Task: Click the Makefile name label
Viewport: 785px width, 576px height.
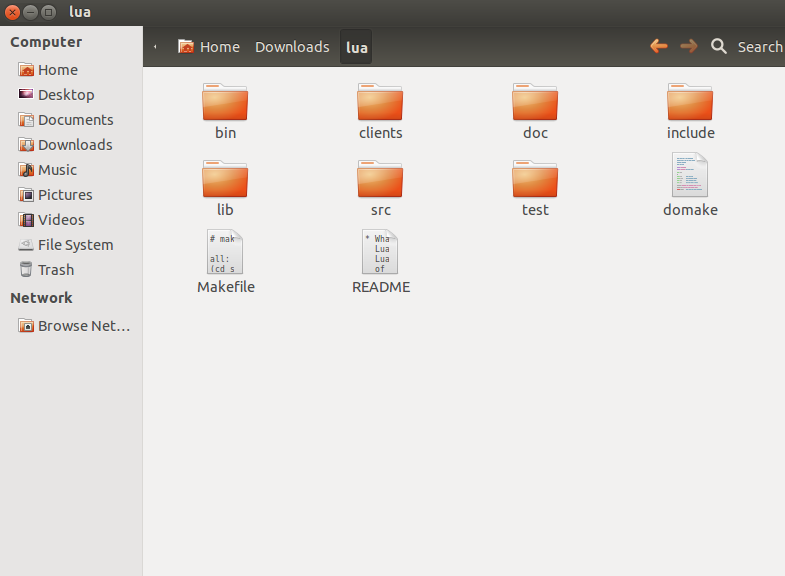Action: click(x=226, y=287)
